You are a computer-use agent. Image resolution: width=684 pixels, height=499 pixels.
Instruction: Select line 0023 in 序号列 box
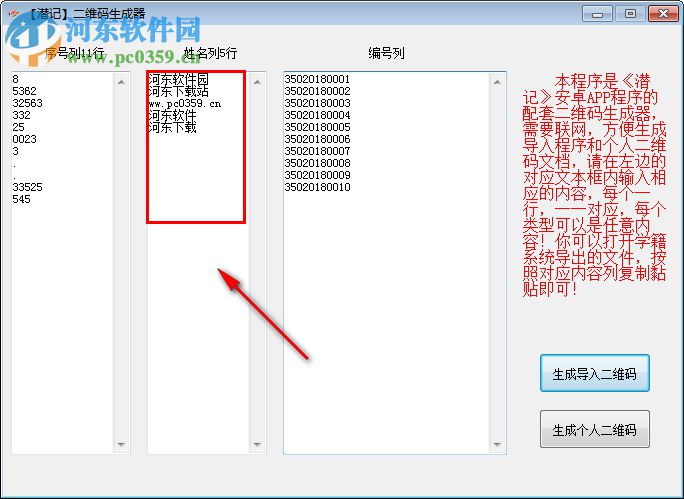pos(24,139)
